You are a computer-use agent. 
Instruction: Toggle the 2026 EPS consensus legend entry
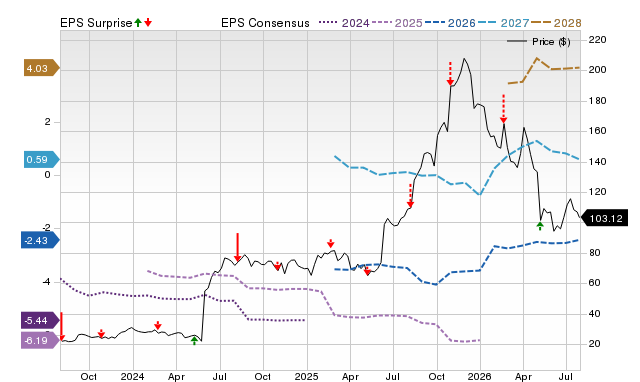click(450, 23)
